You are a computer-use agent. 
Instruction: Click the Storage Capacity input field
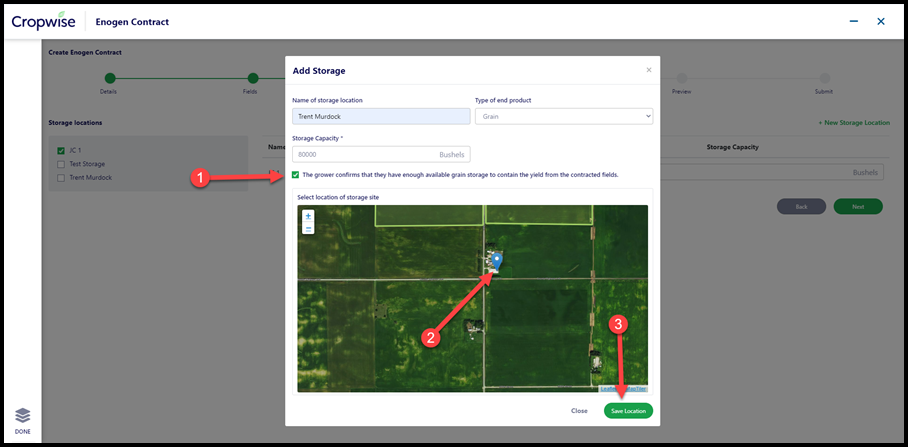click(x=382, y=155)
